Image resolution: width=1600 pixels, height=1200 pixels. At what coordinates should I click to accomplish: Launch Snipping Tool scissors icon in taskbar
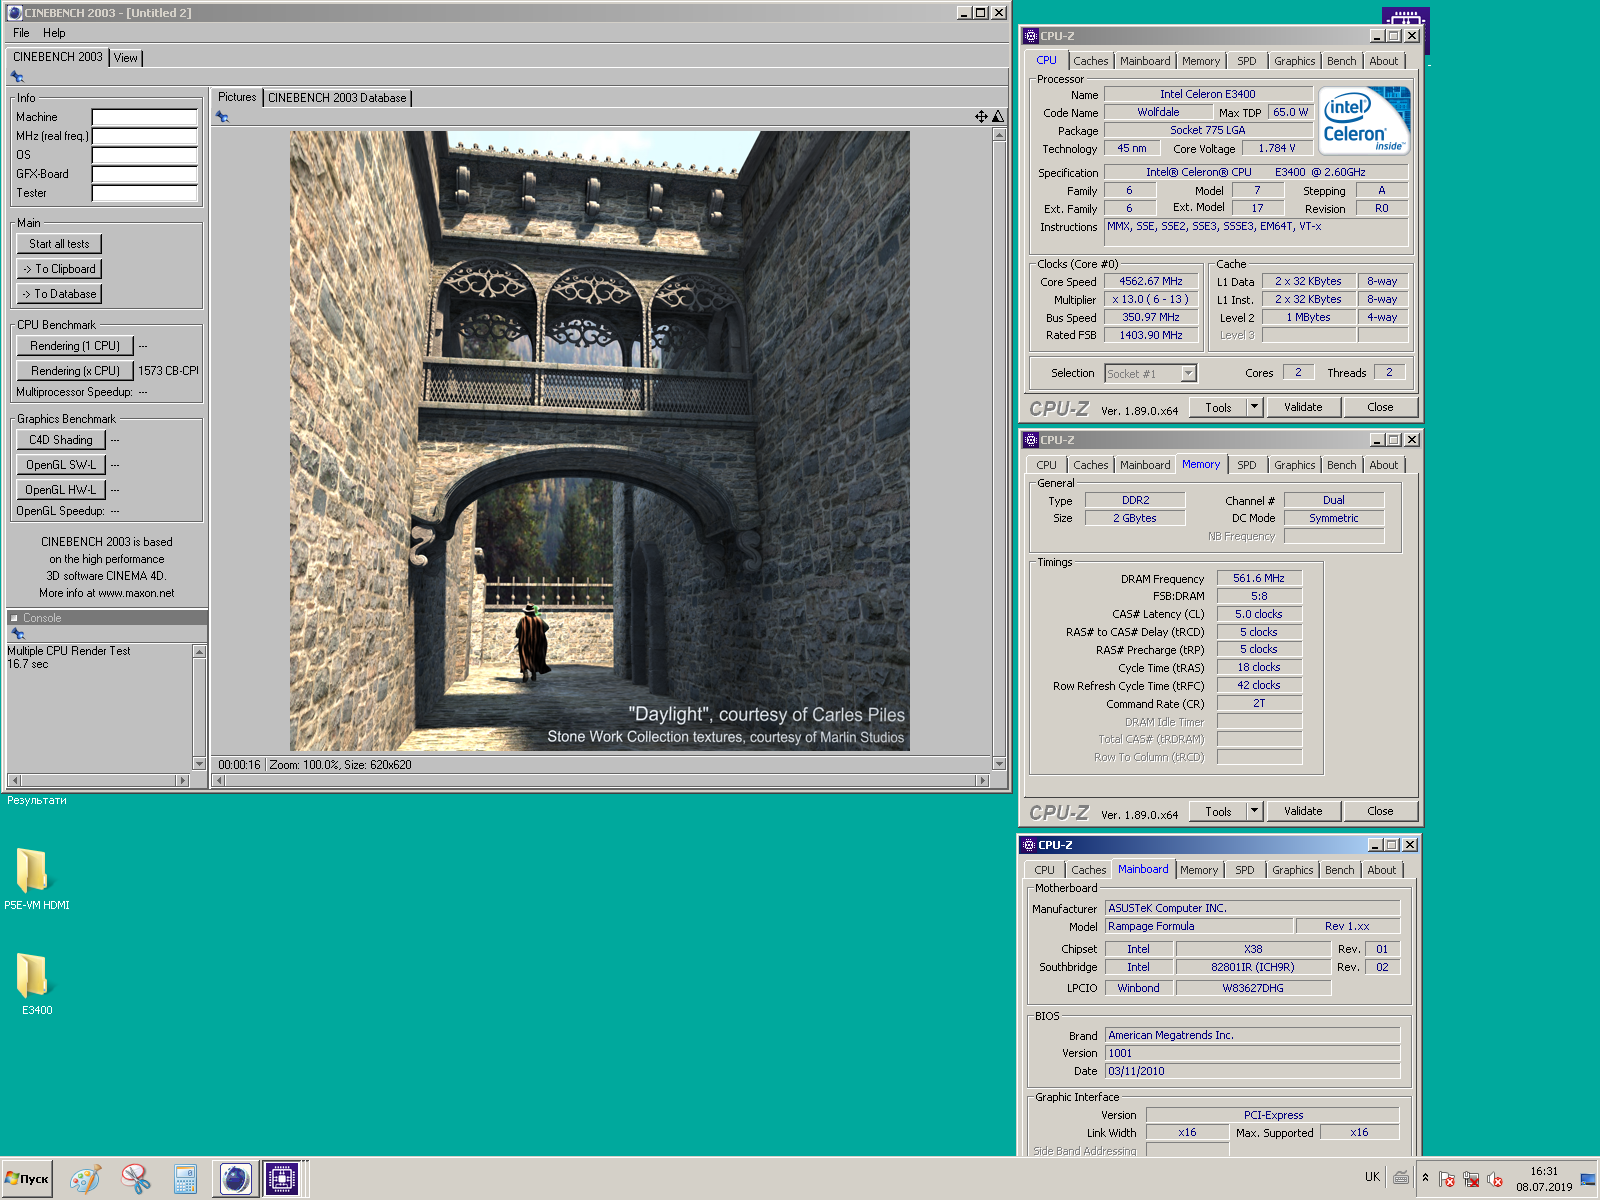click(x=135, y=1179)
